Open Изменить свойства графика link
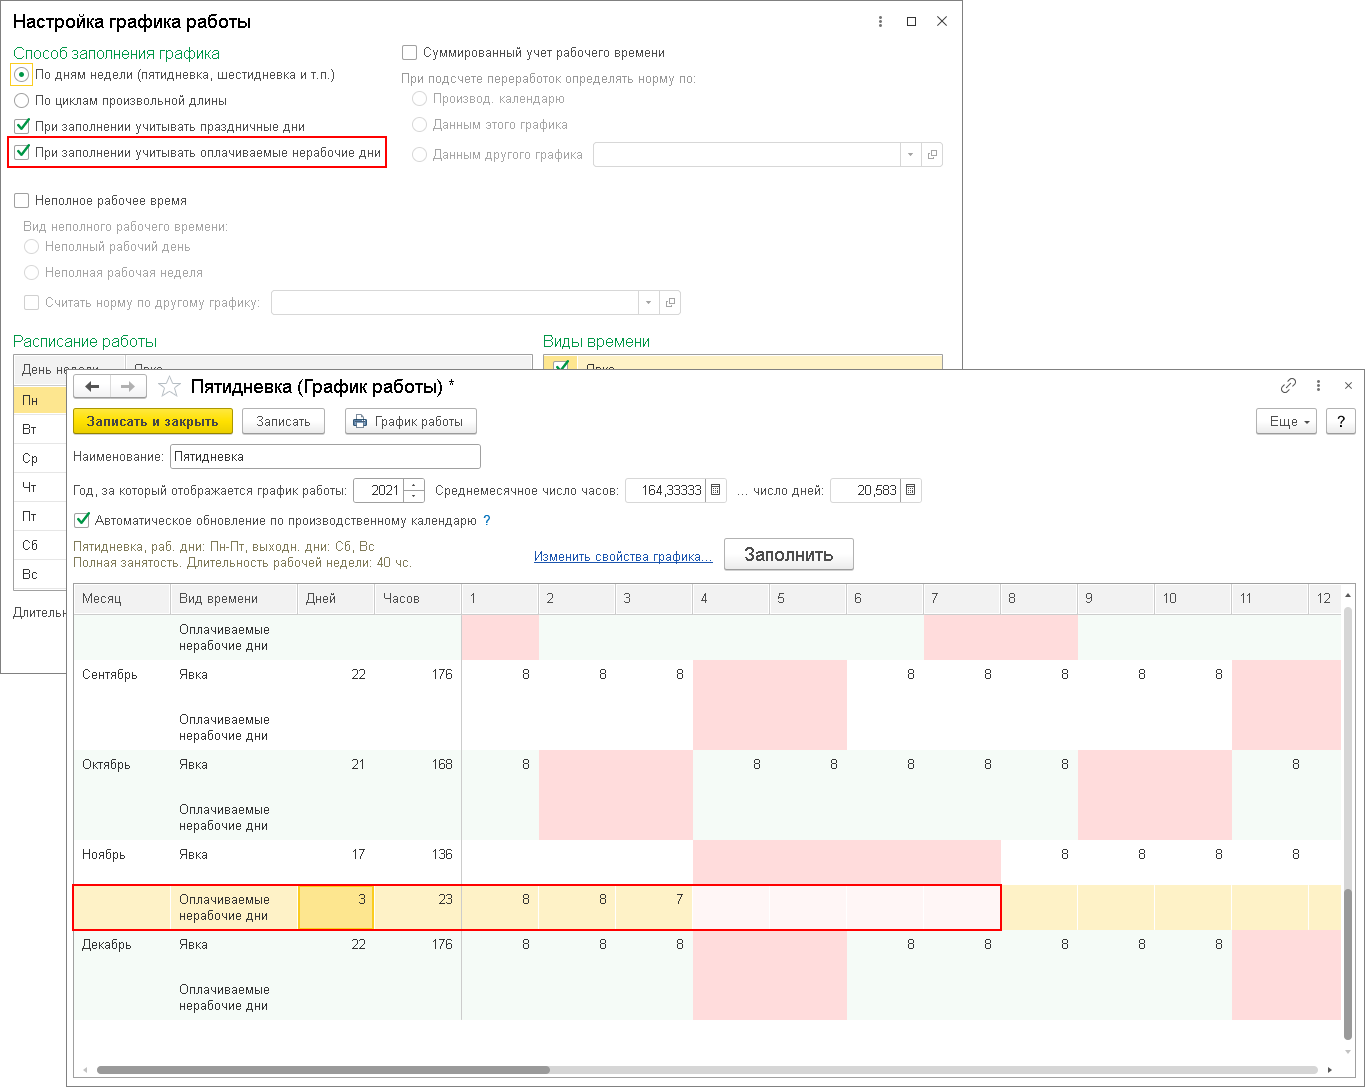 [623, 556]
